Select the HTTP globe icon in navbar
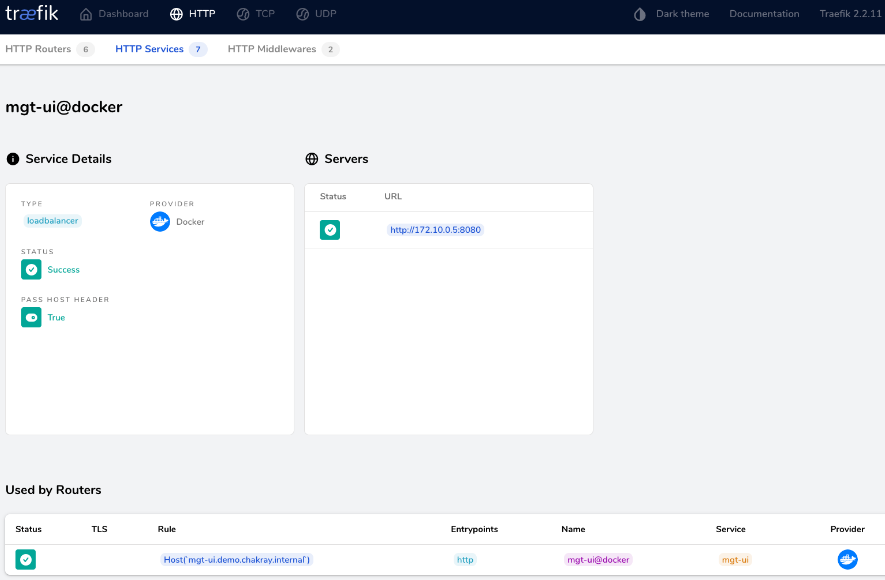 [x=175, y=14]
